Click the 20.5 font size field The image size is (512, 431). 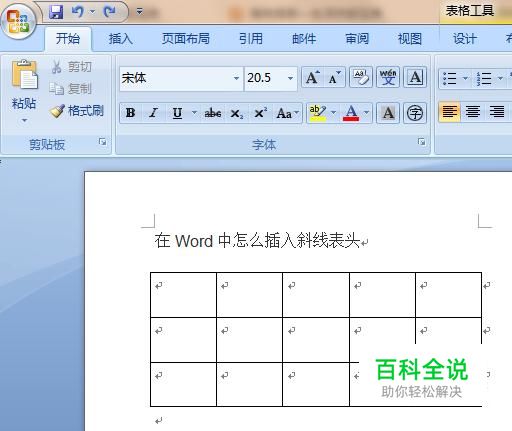(265, 78)
